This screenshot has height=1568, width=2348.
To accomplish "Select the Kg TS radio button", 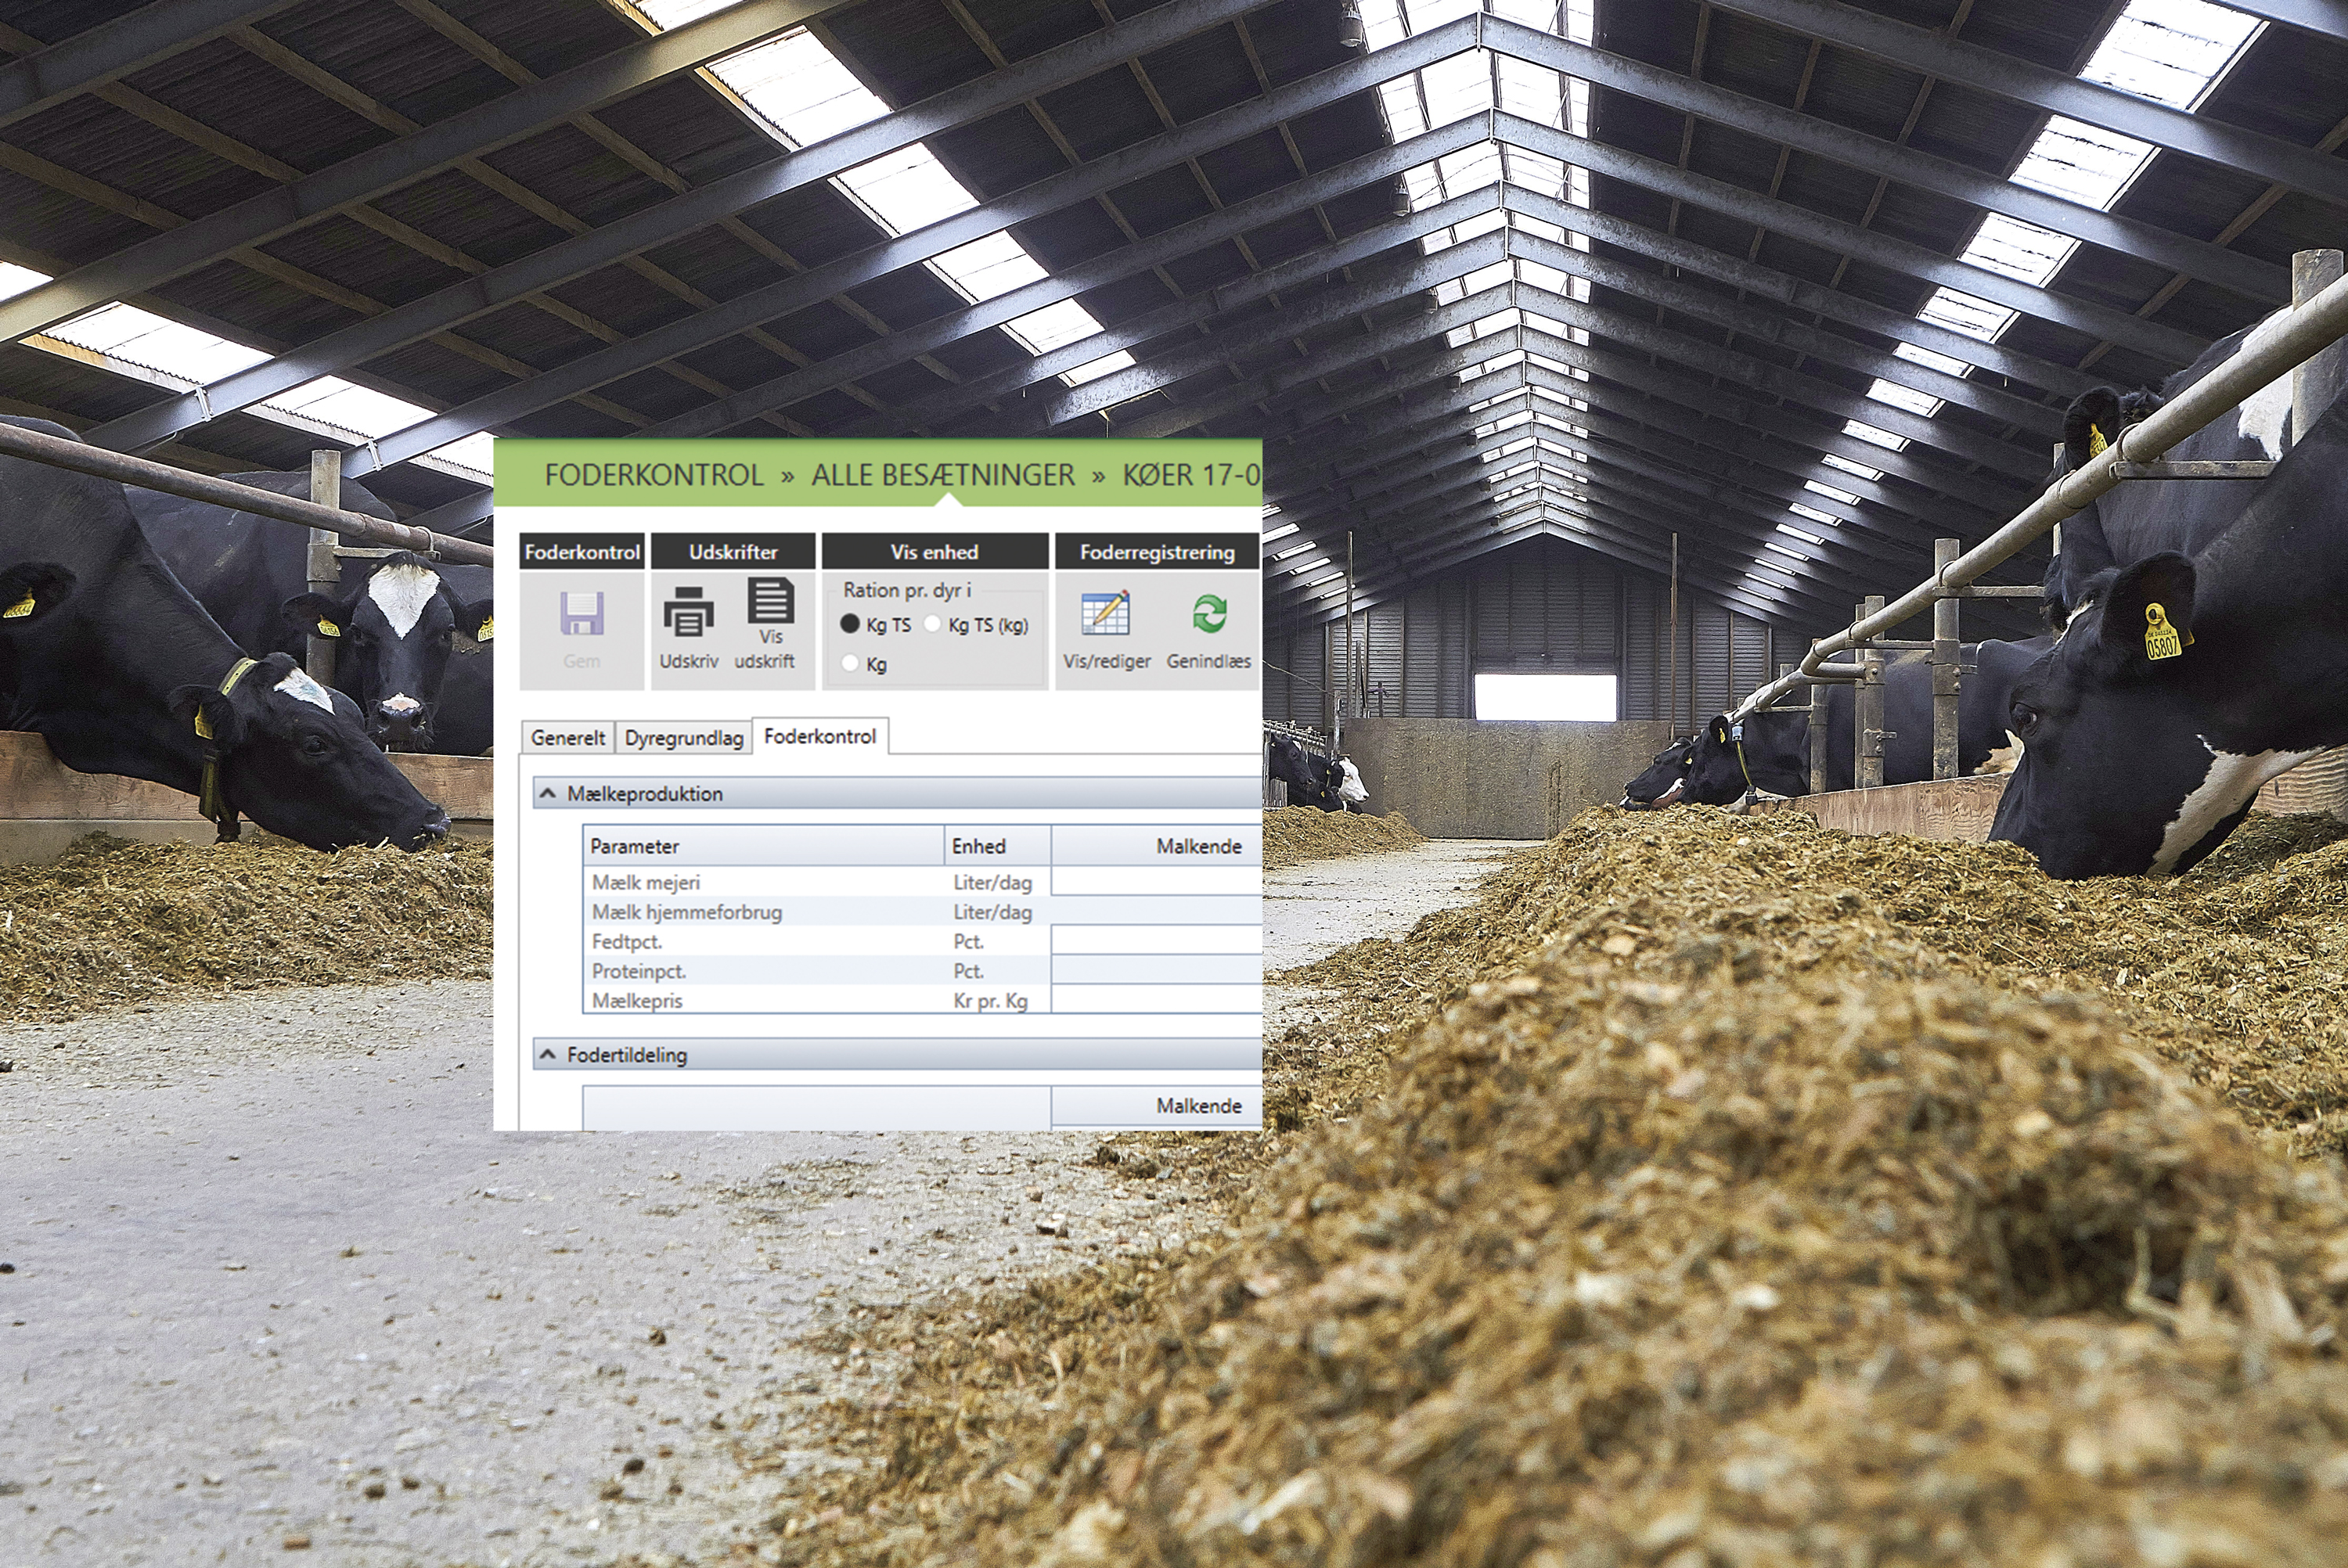I will point(850,624).
